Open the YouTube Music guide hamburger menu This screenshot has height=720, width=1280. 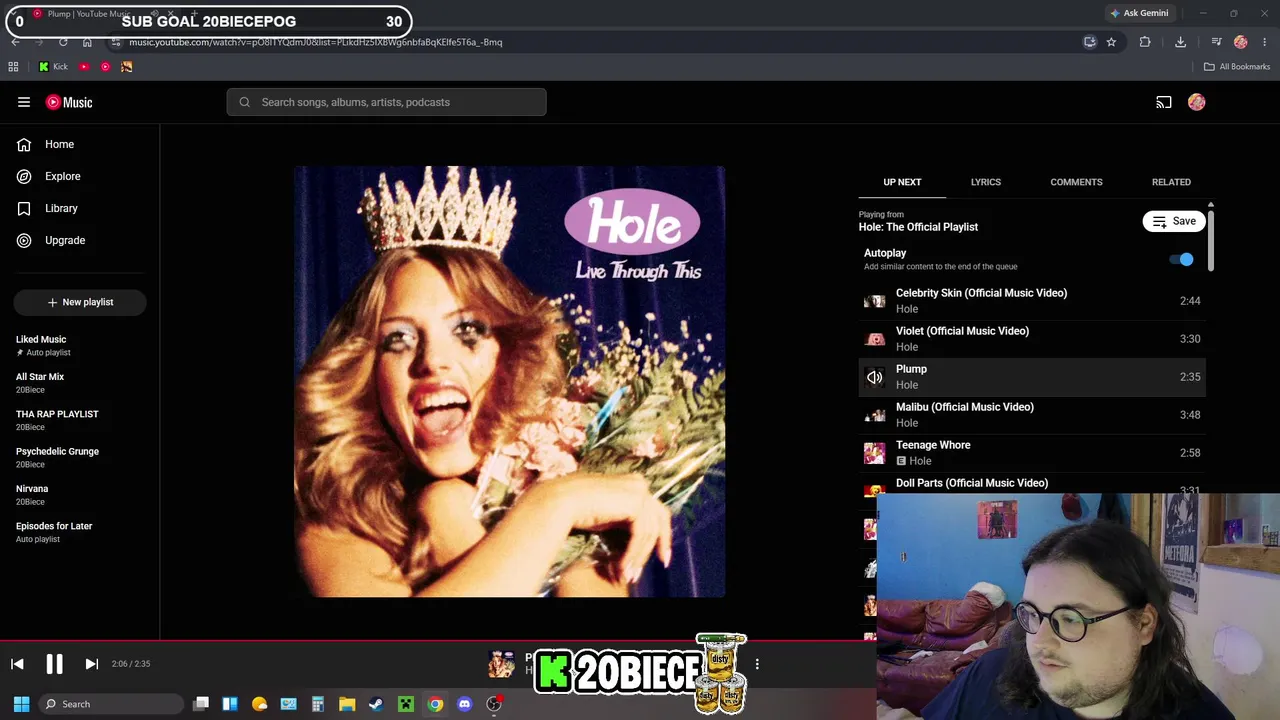coord(24,102)
